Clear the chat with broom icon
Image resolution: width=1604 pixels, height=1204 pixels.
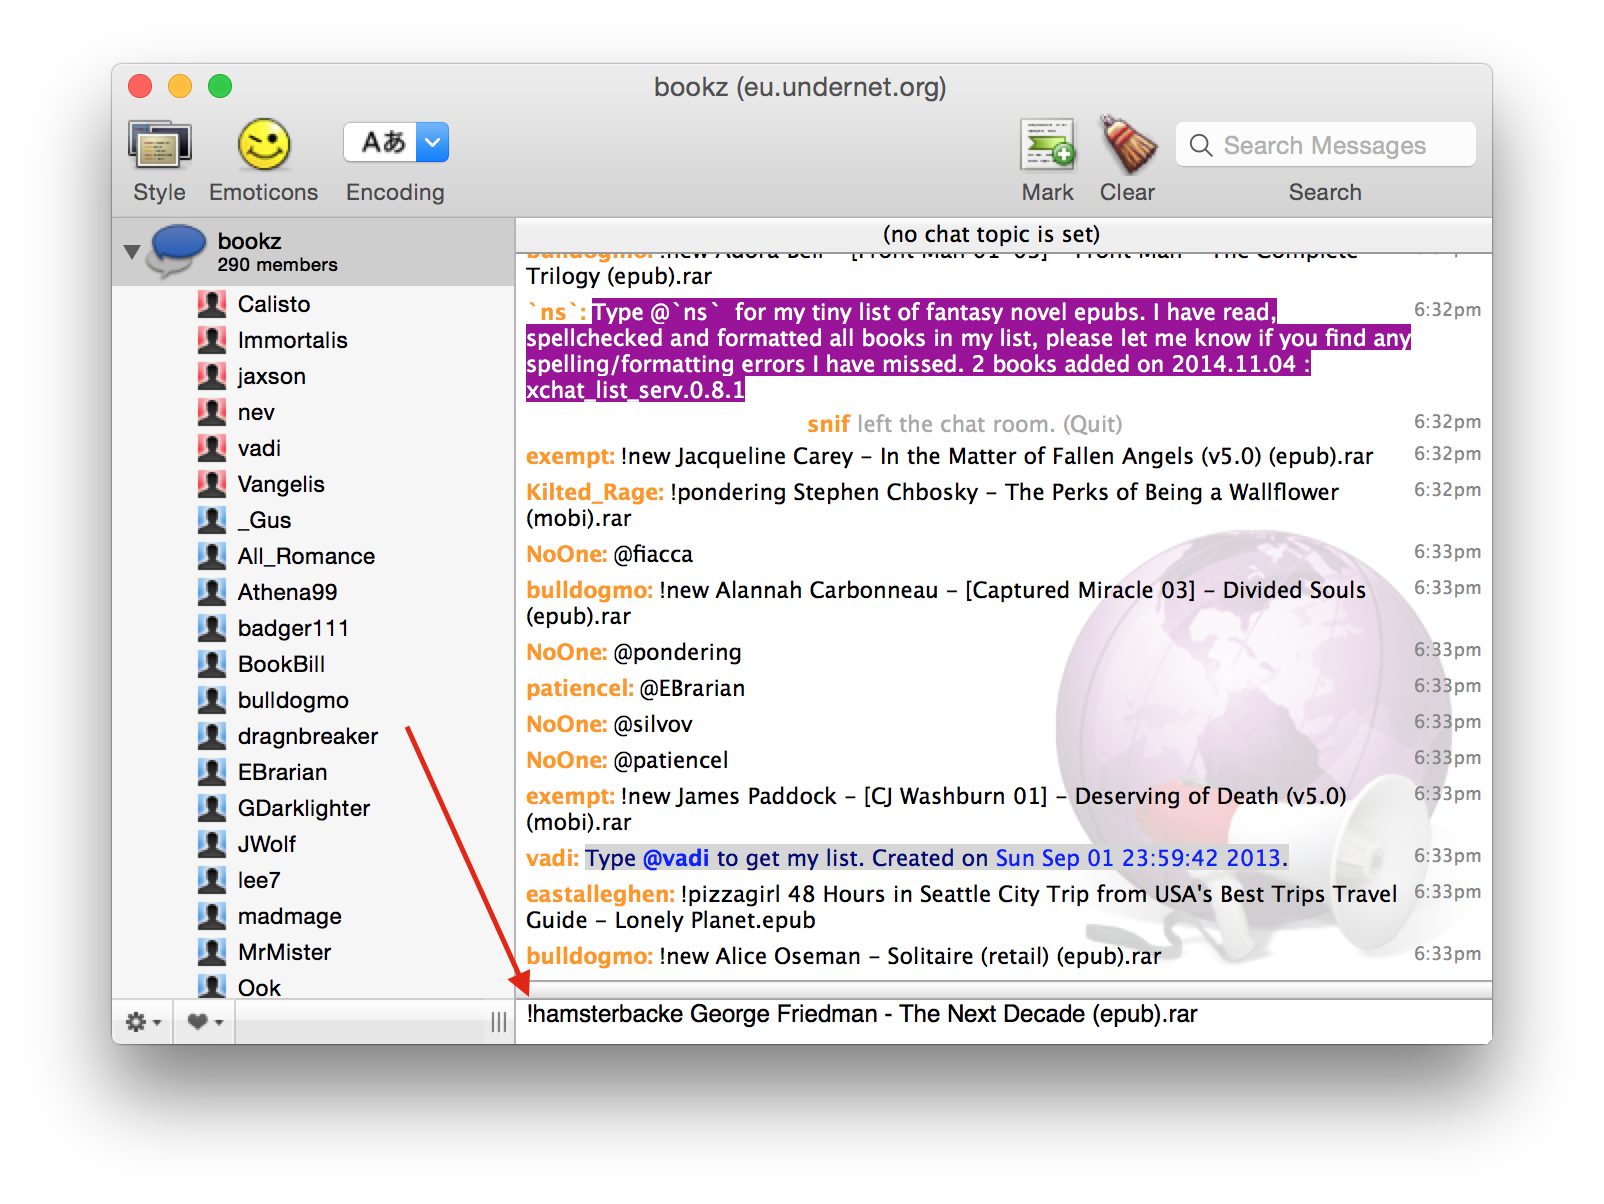click(x=1127, y=147)
